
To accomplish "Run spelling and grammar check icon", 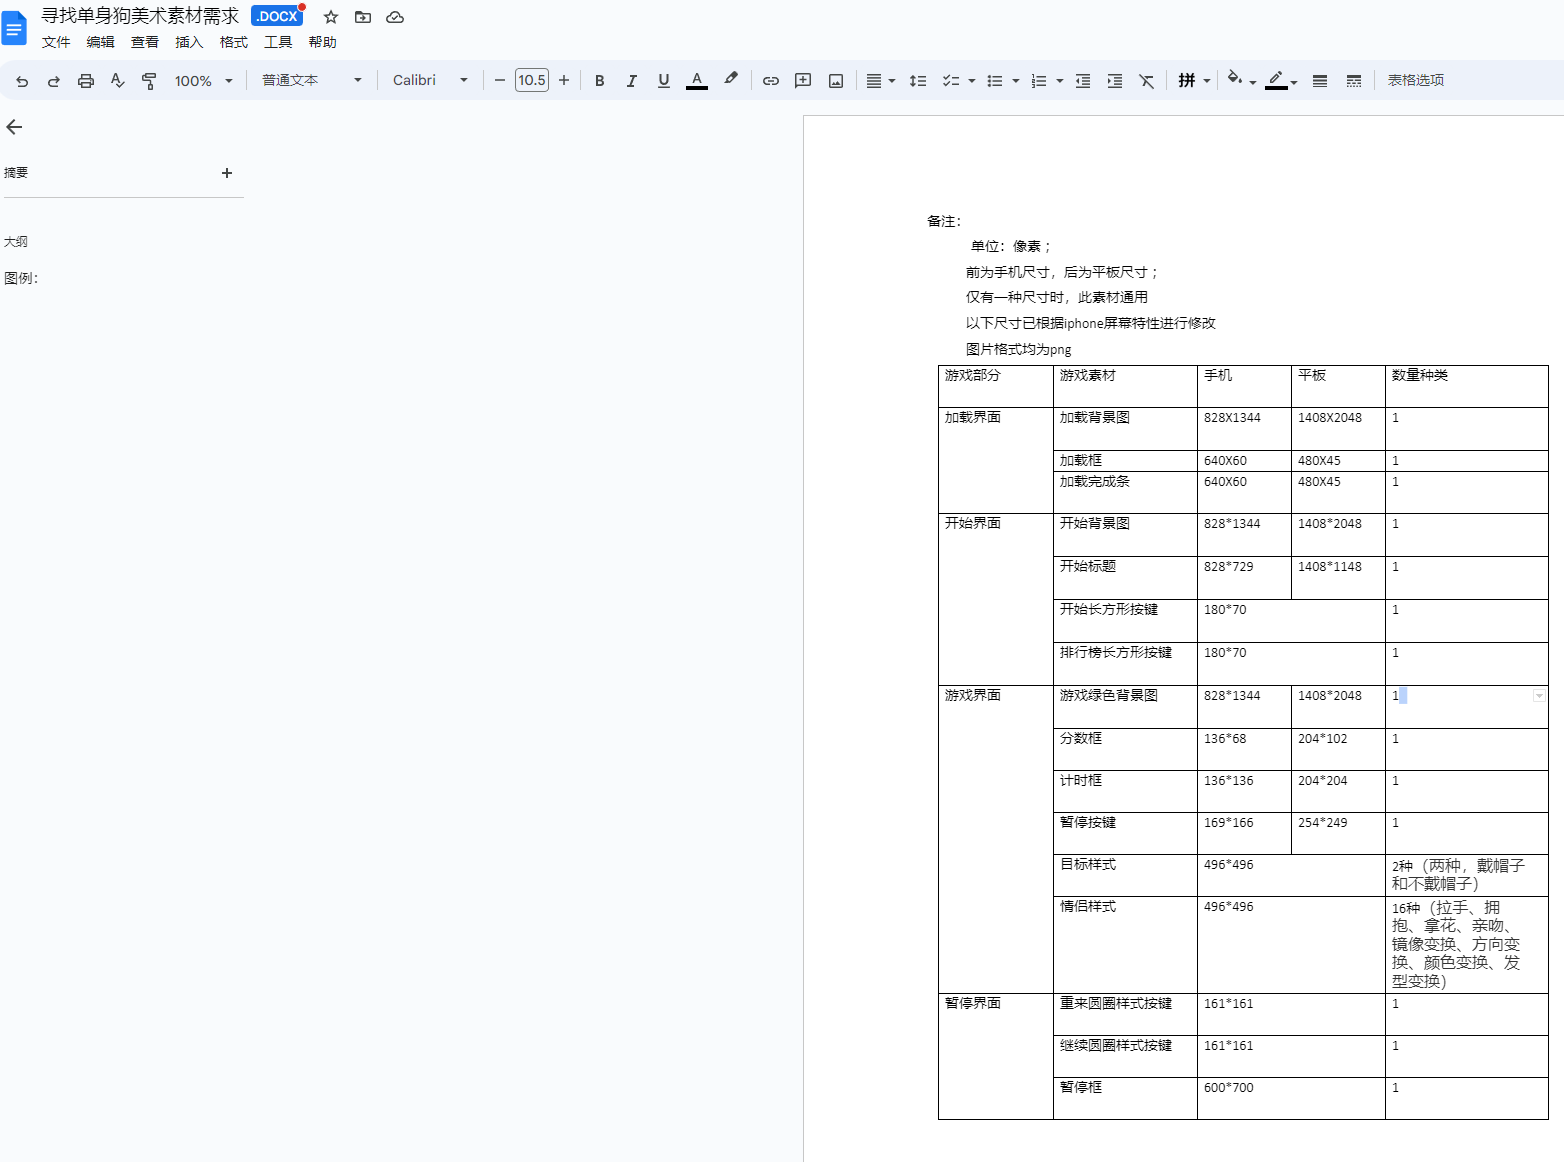I will 118,81.
